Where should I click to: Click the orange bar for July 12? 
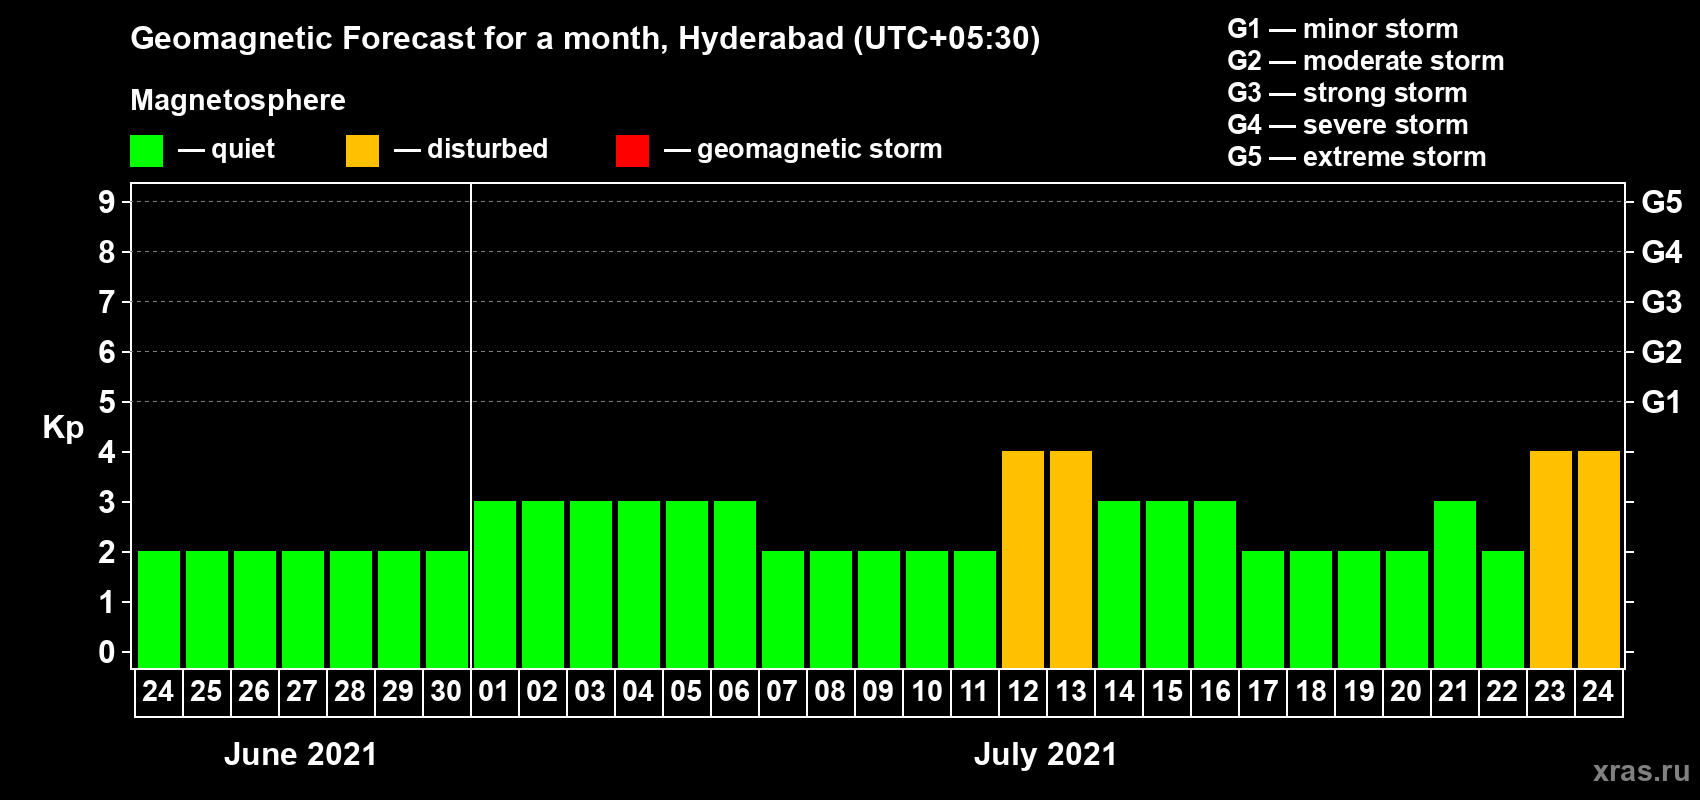(x=1023, y=559)
